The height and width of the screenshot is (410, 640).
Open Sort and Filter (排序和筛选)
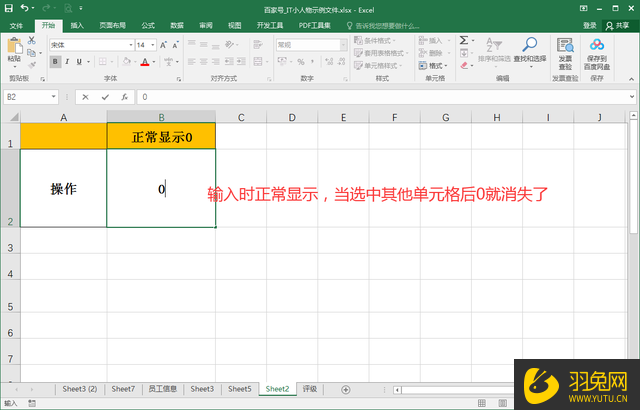point(494,51)
